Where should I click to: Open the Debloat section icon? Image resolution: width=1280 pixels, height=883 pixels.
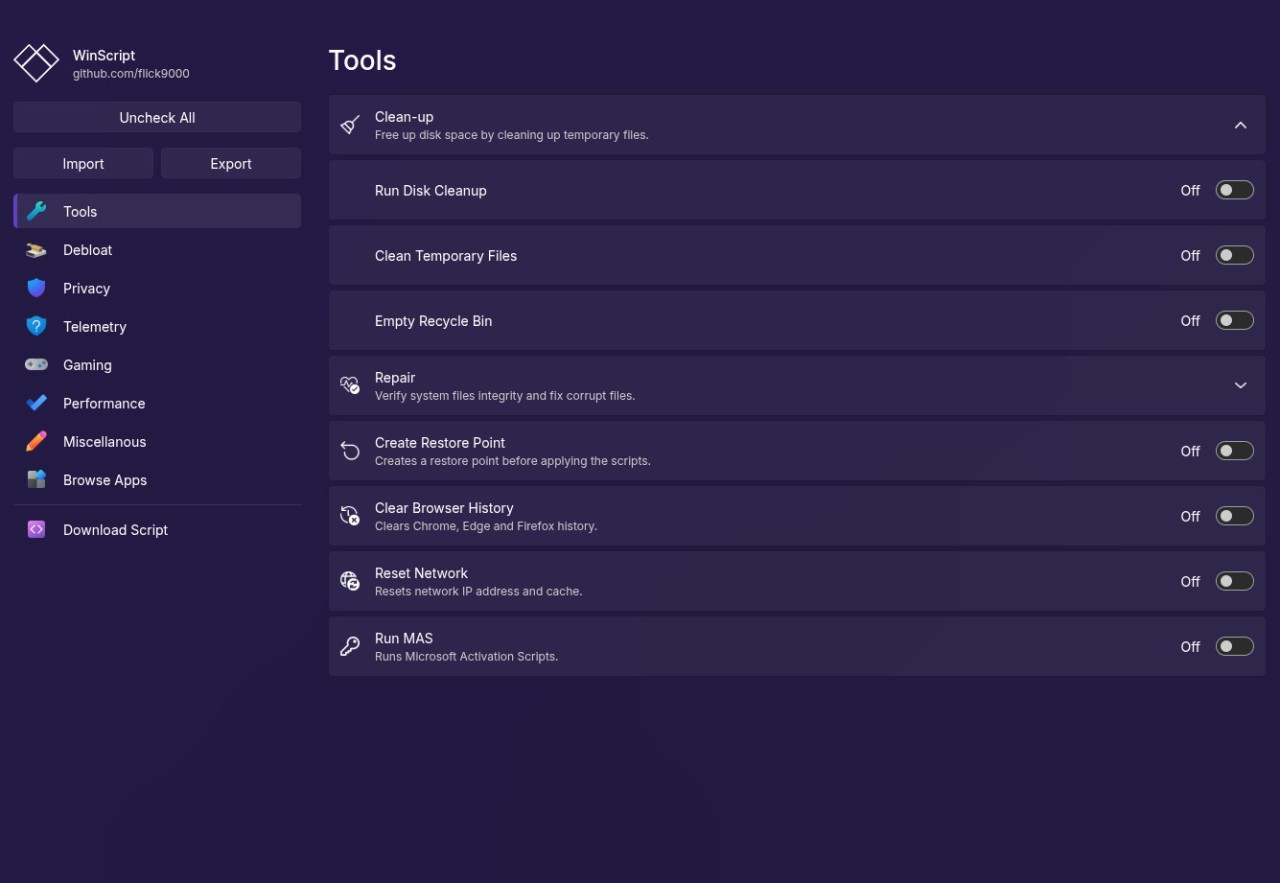(38, 249)
